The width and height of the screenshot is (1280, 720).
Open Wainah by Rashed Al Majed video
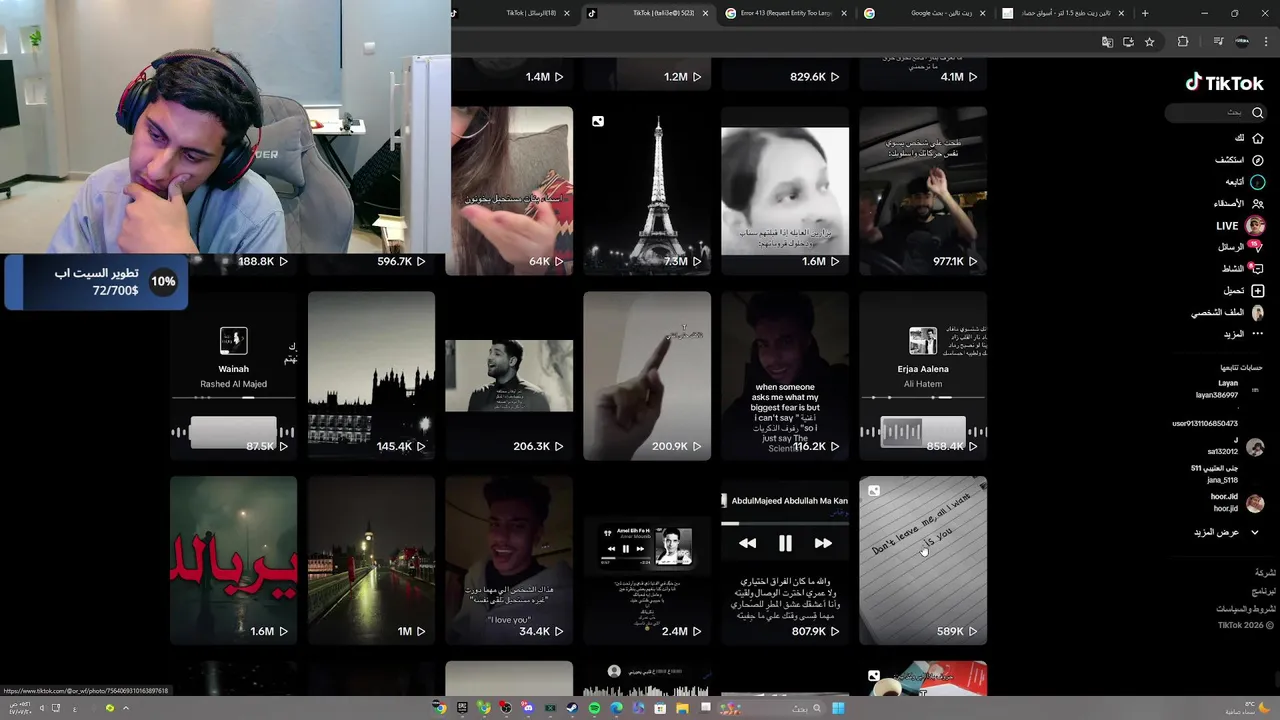pos(233,376)
